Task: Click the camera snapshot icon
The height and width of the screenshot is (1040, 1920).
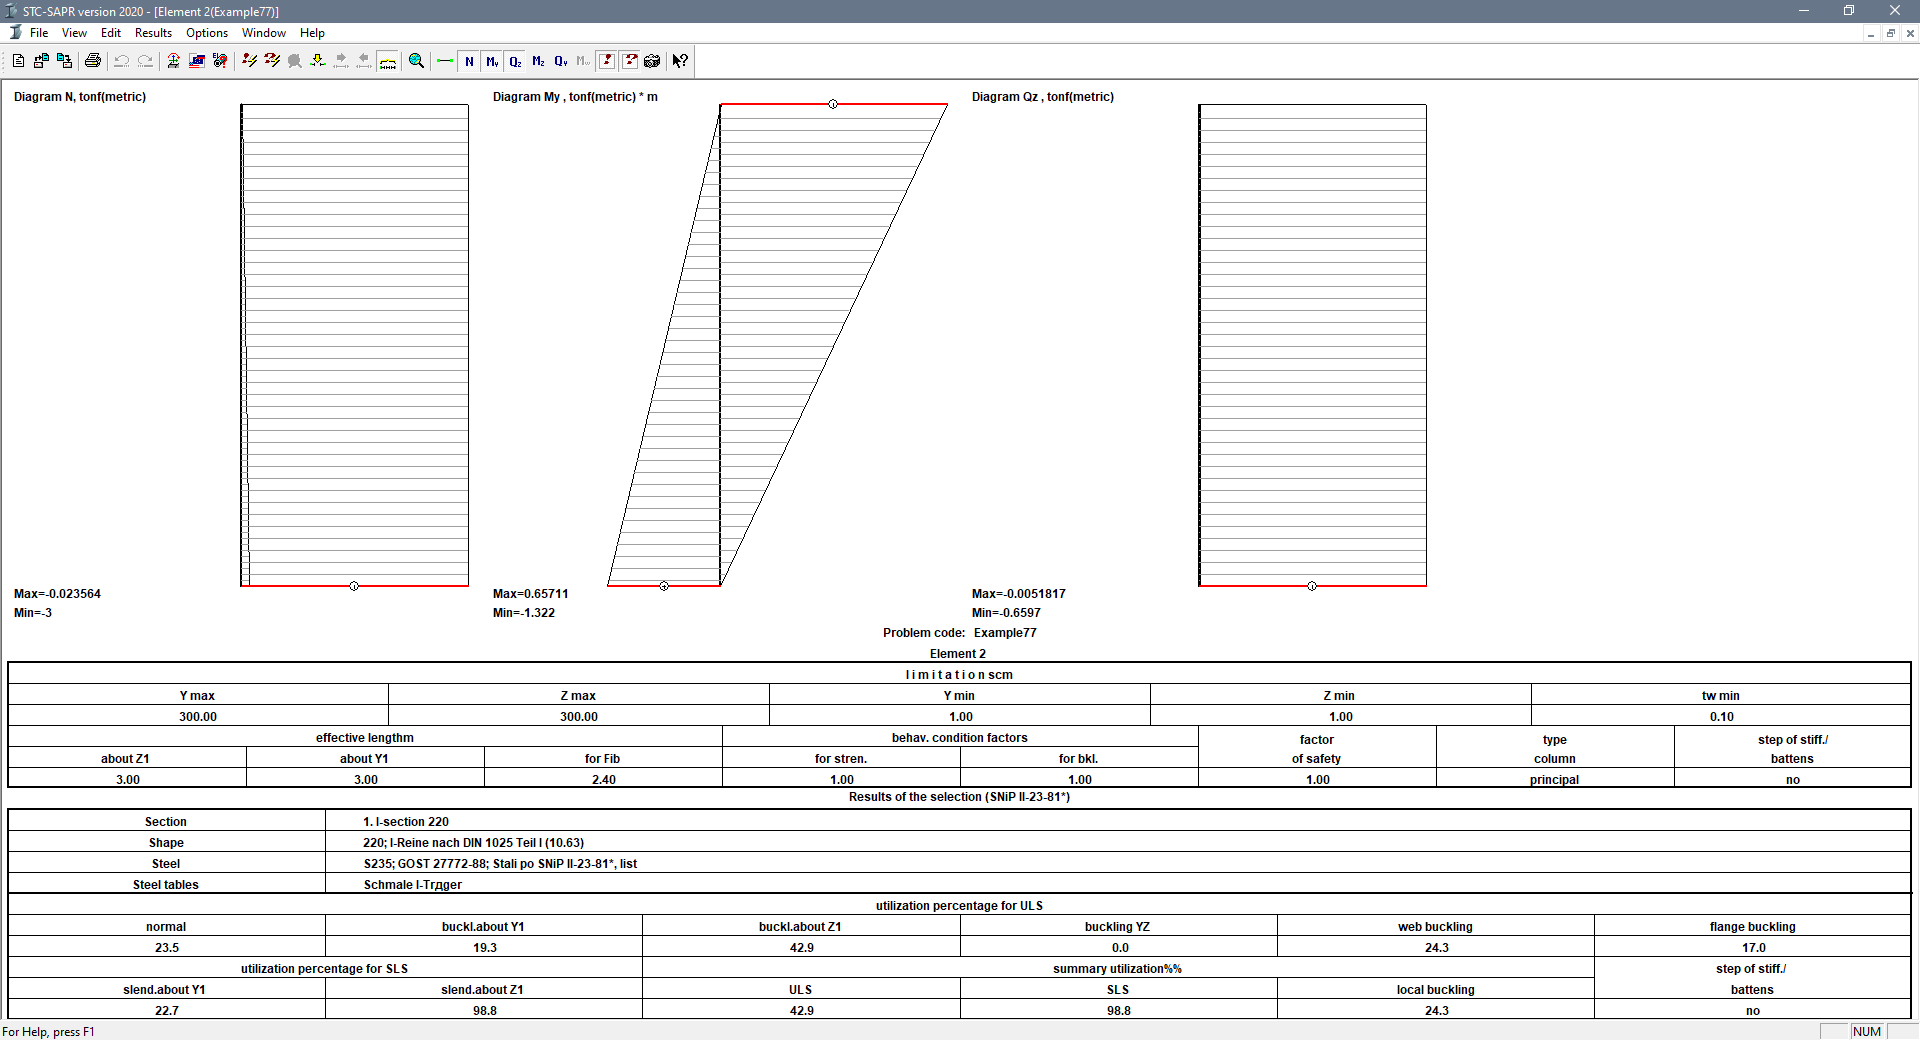Action: [x=652, y=61]
